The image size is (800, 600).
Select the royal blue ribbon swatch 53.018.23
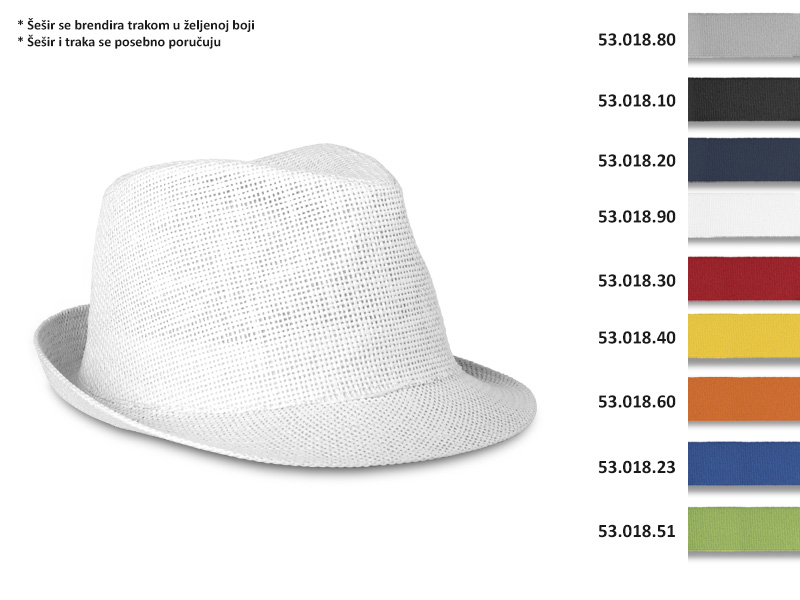point(744,464)
